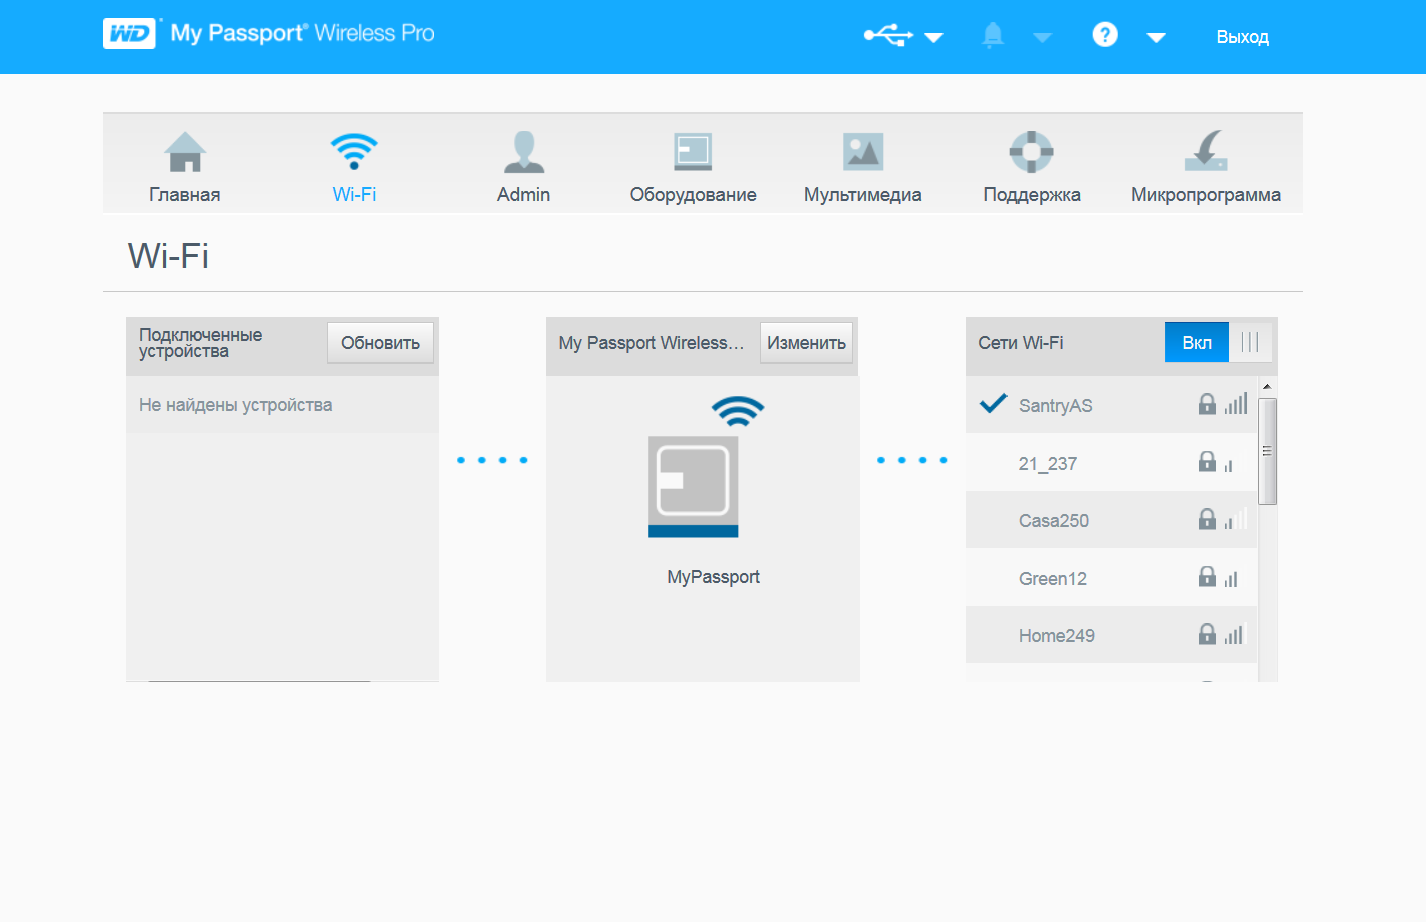
Task: Click the lock icon for Casa250
Action: pyautogui.click(x=1207, y=518)
